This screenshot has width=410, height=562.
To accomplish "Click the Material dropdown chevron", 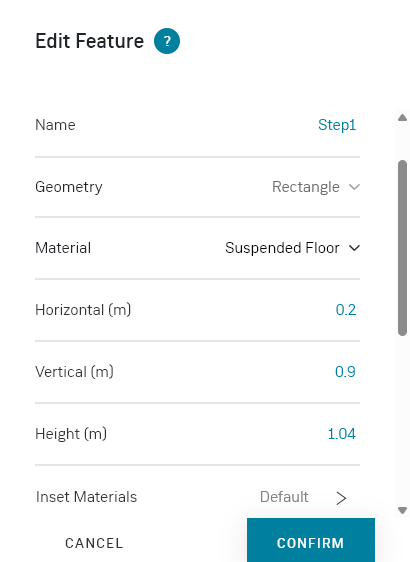I will tap(354, 248).
